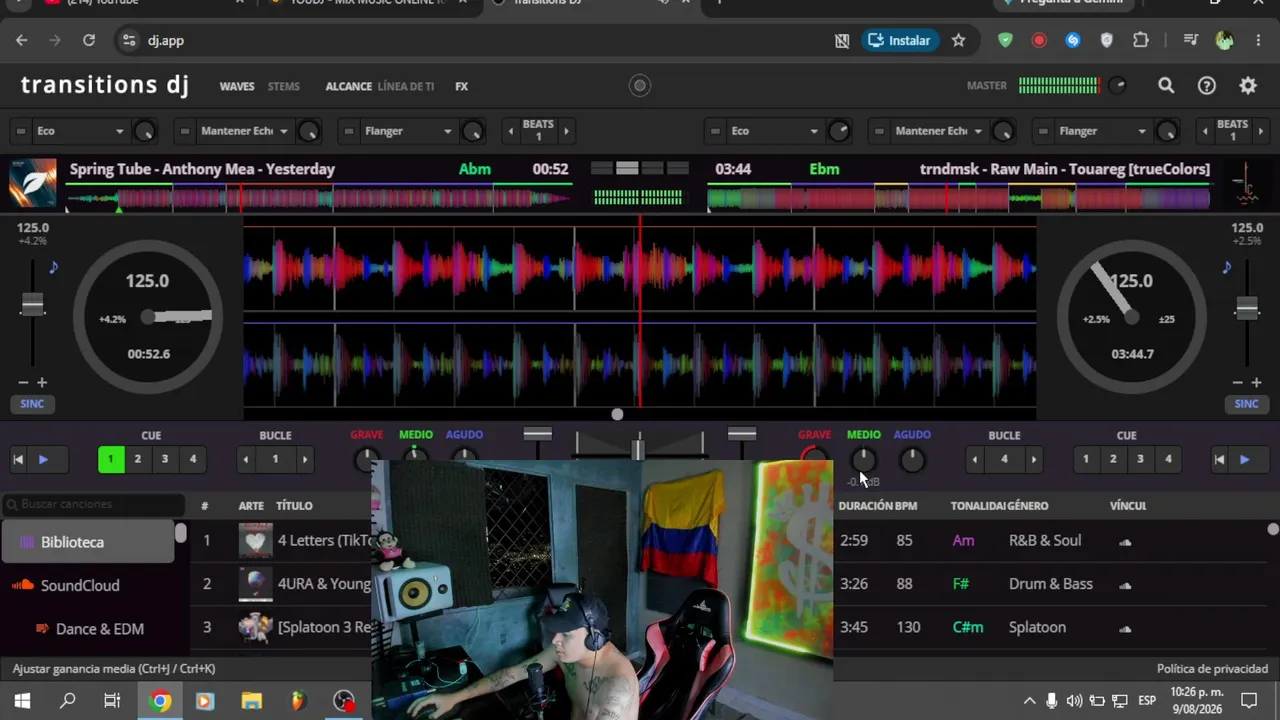Open the right deck Mantener Echo dropdown
1280x720 pixels.
(x=939, y=131)
